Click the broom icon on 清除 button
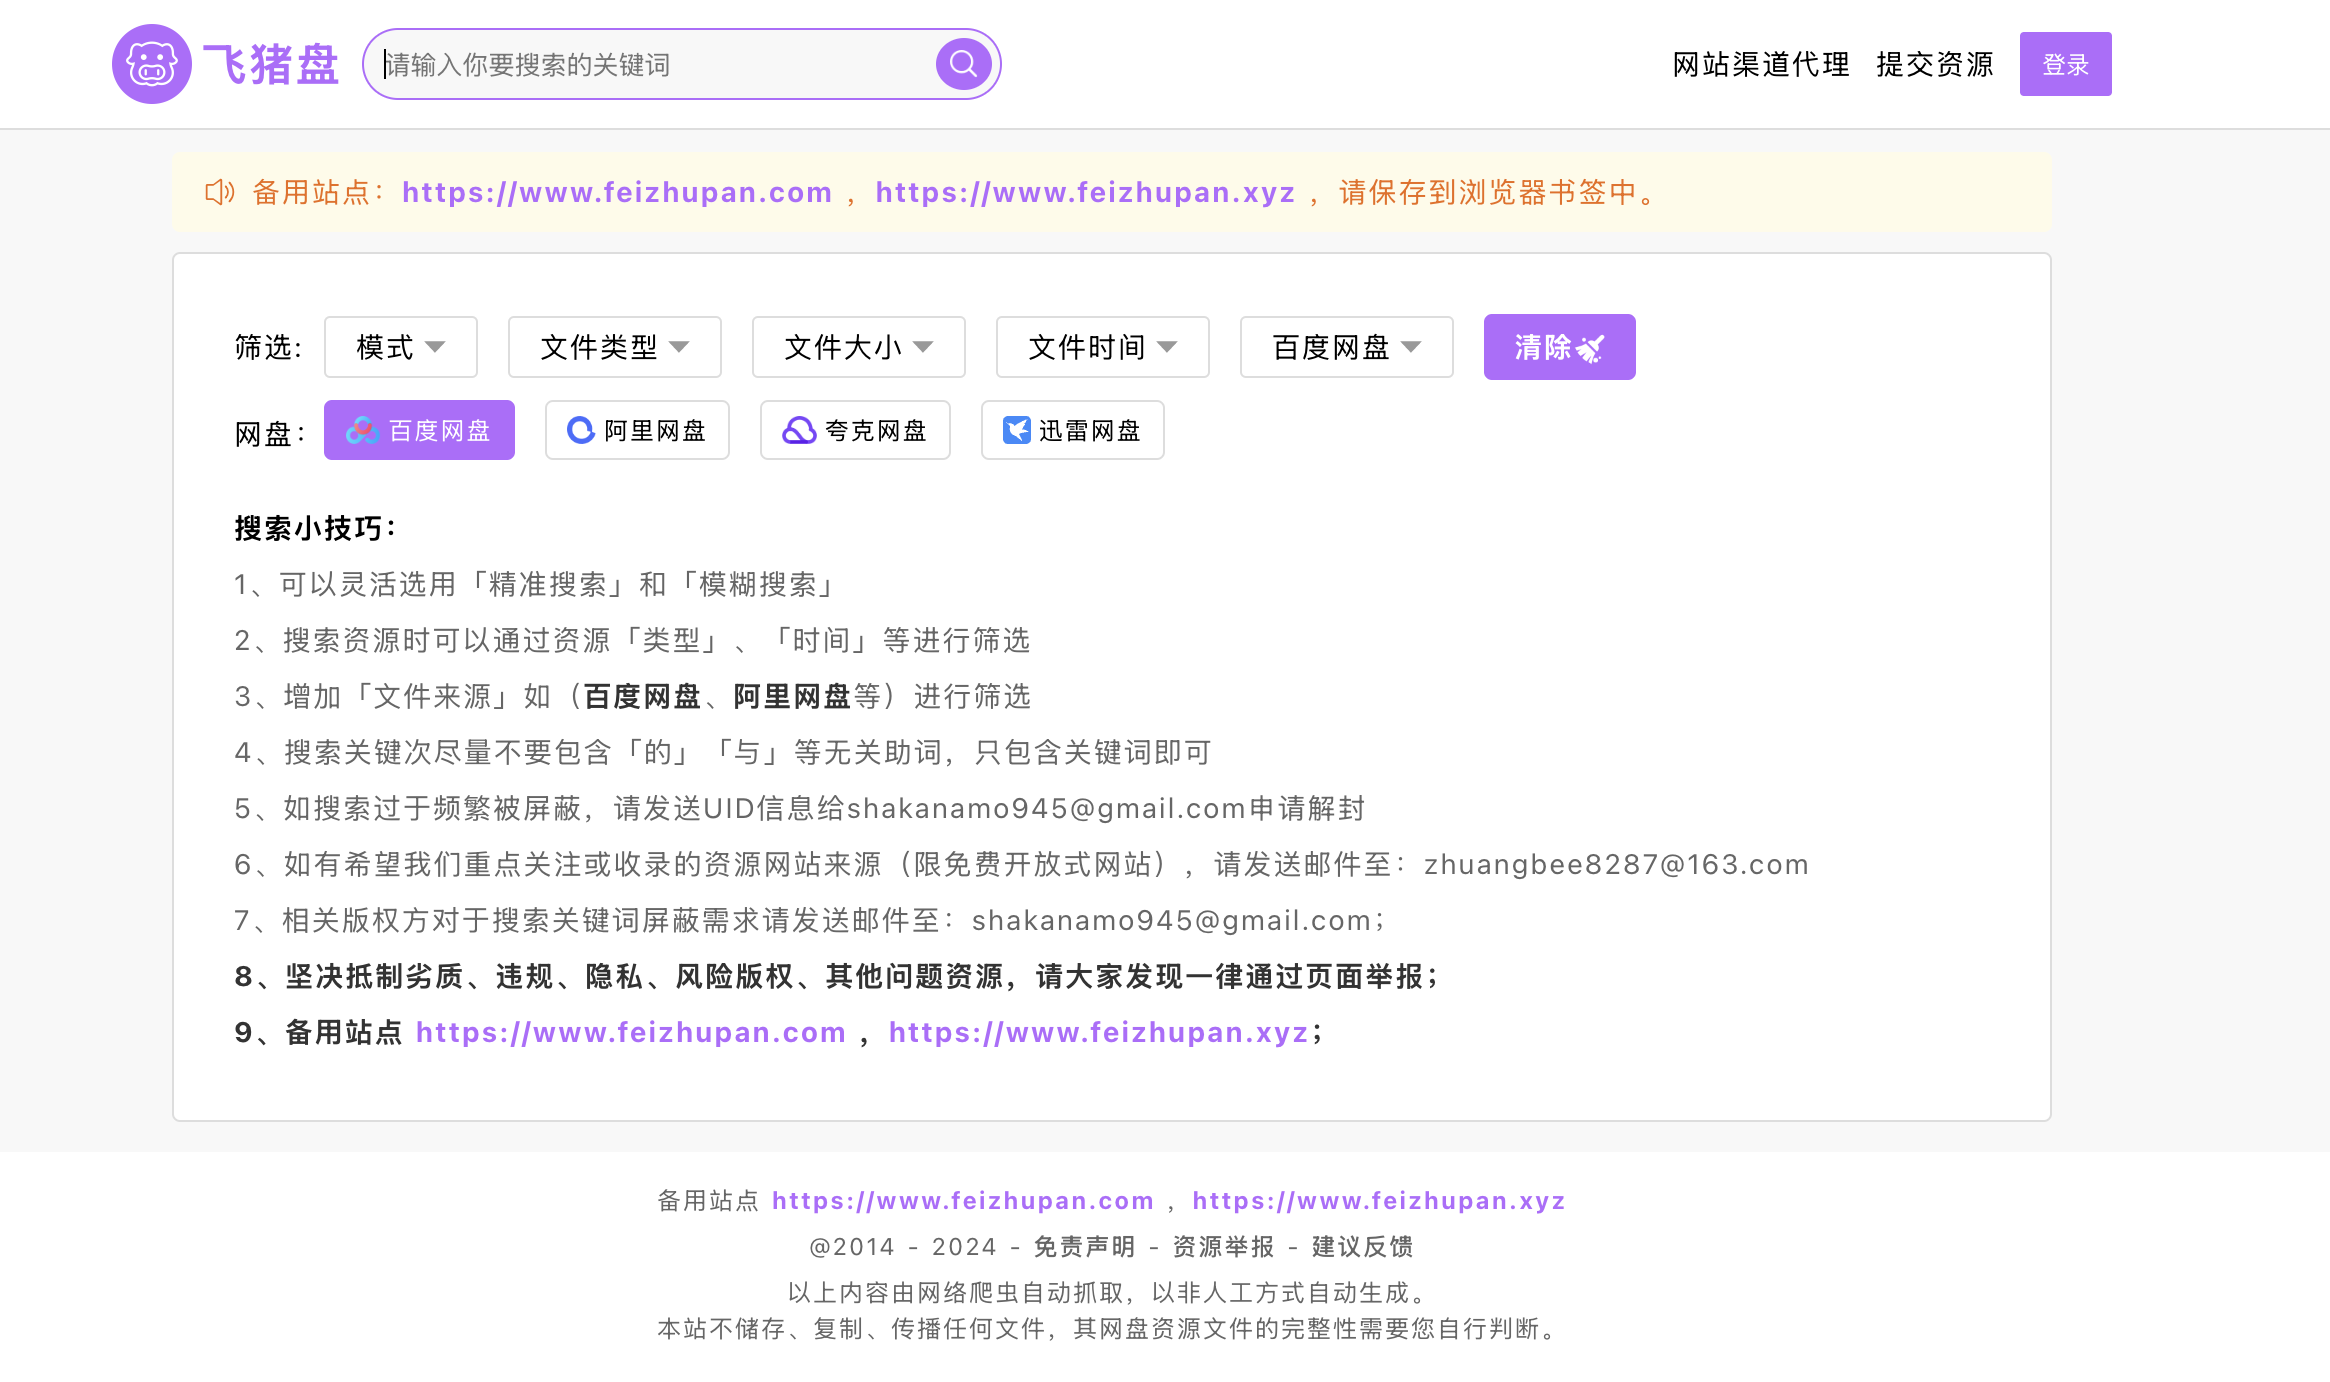 pyautogui.click(x=1590, y=348)
